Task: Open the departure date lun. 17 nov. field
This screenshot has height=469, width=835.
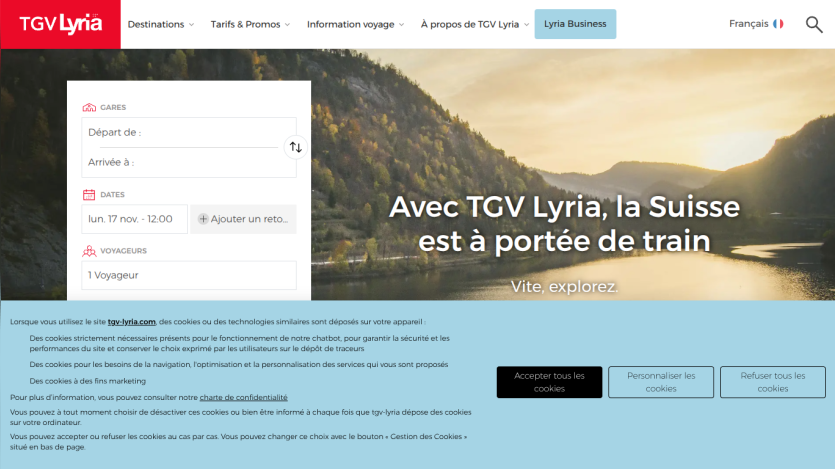Action: point(134,219)
